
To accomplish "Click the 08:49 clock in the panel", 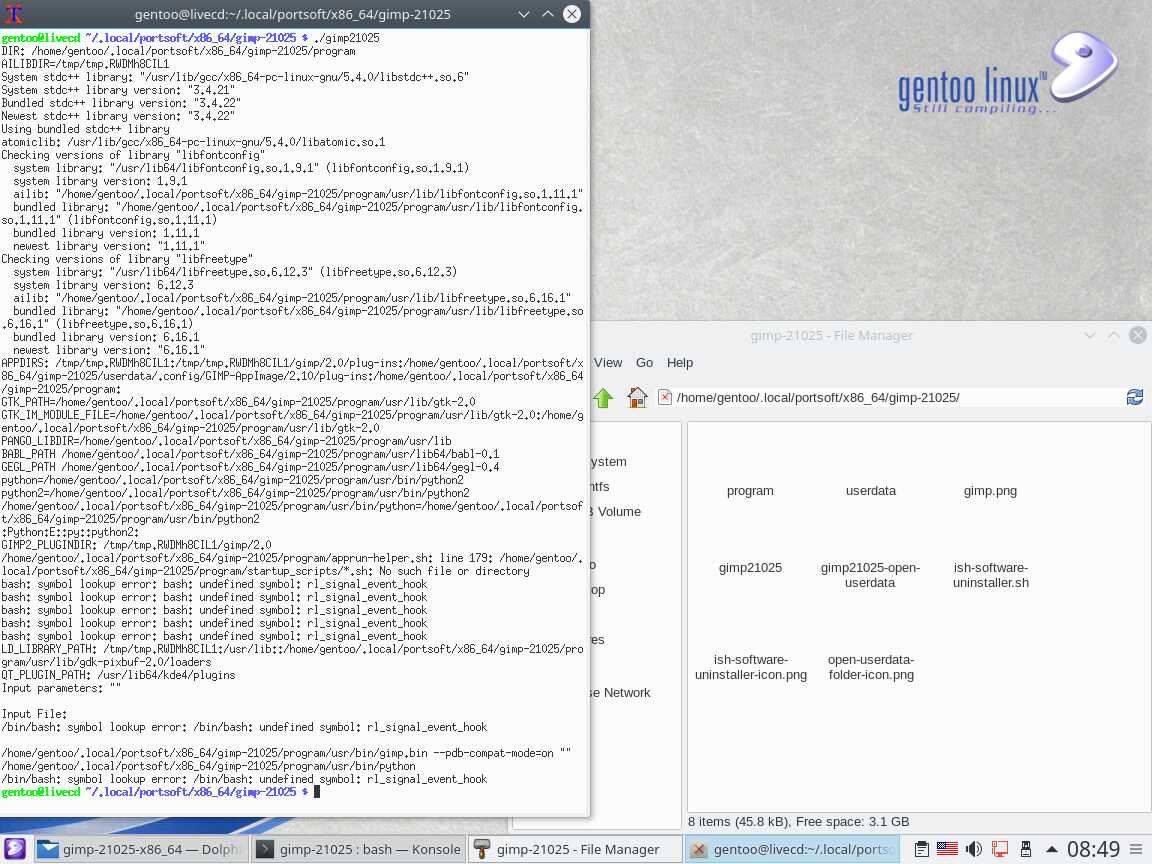I will click(x=1093, y=849).
